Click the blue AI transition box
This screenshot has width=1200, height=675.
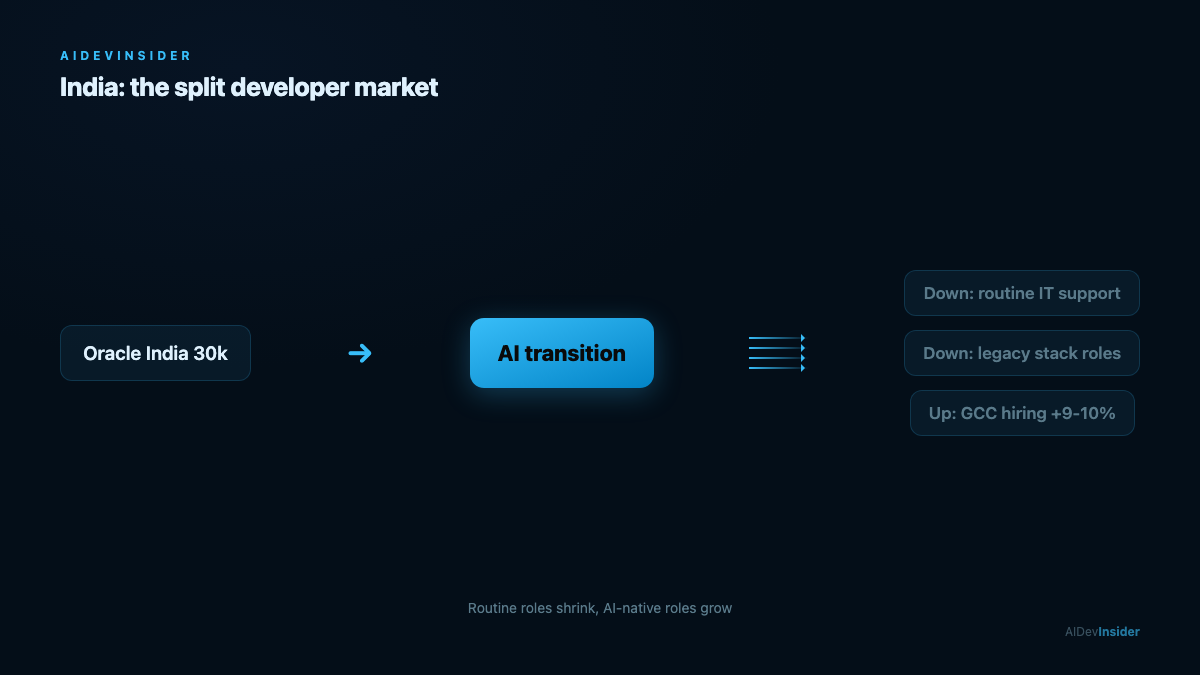point(562,353)
